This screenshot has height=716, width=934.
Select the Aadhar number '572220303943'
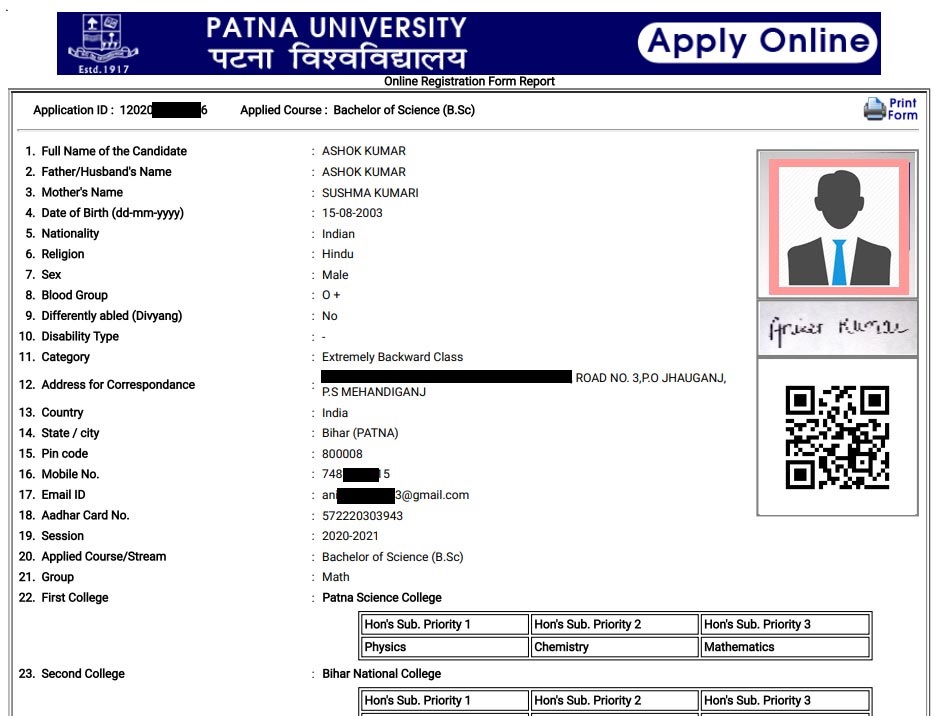click(x=362, y=516)
